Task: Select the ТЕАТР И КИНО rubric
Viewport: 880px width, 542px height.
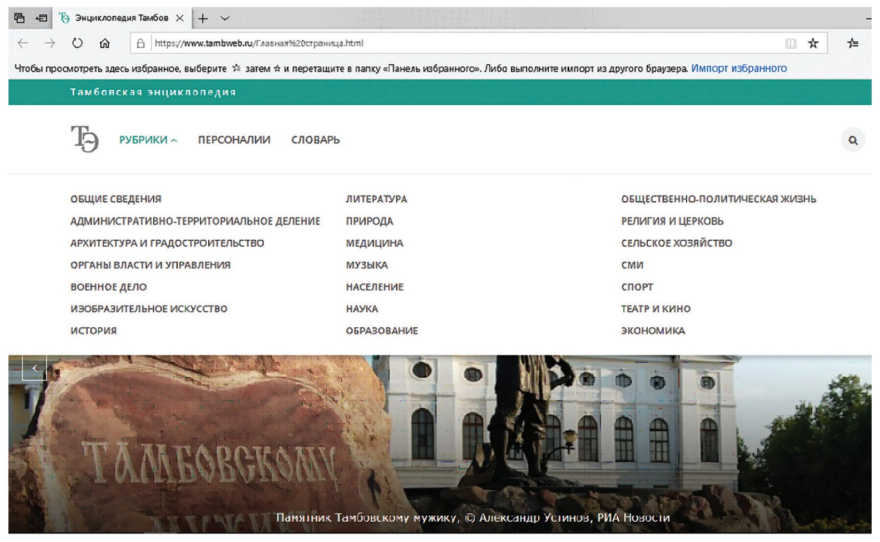Action: pyautogui.click(x=655, y=309)
